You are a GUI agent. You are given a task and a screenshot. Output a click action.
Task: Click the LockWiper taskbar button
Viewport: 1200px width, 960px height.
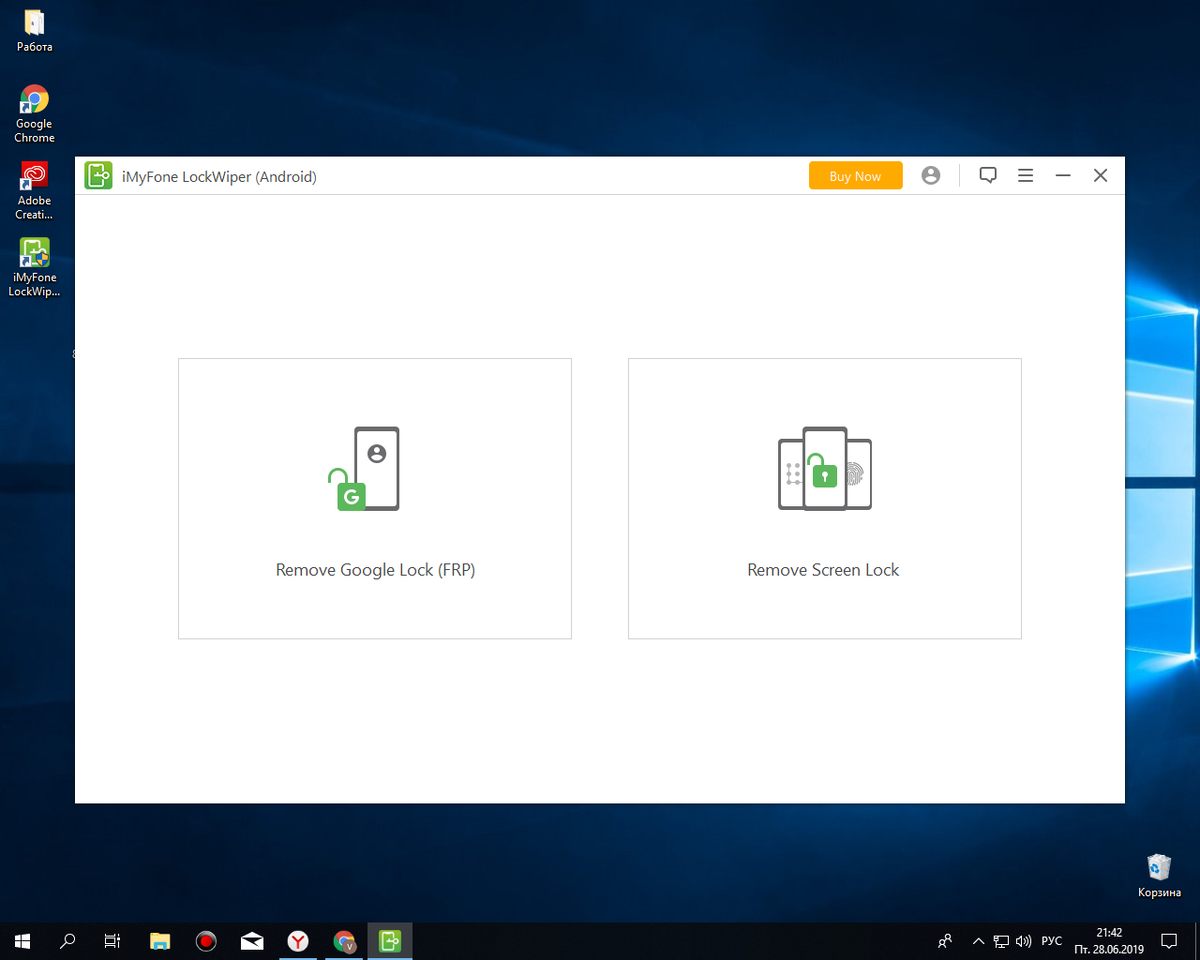[x=390, y=941]
